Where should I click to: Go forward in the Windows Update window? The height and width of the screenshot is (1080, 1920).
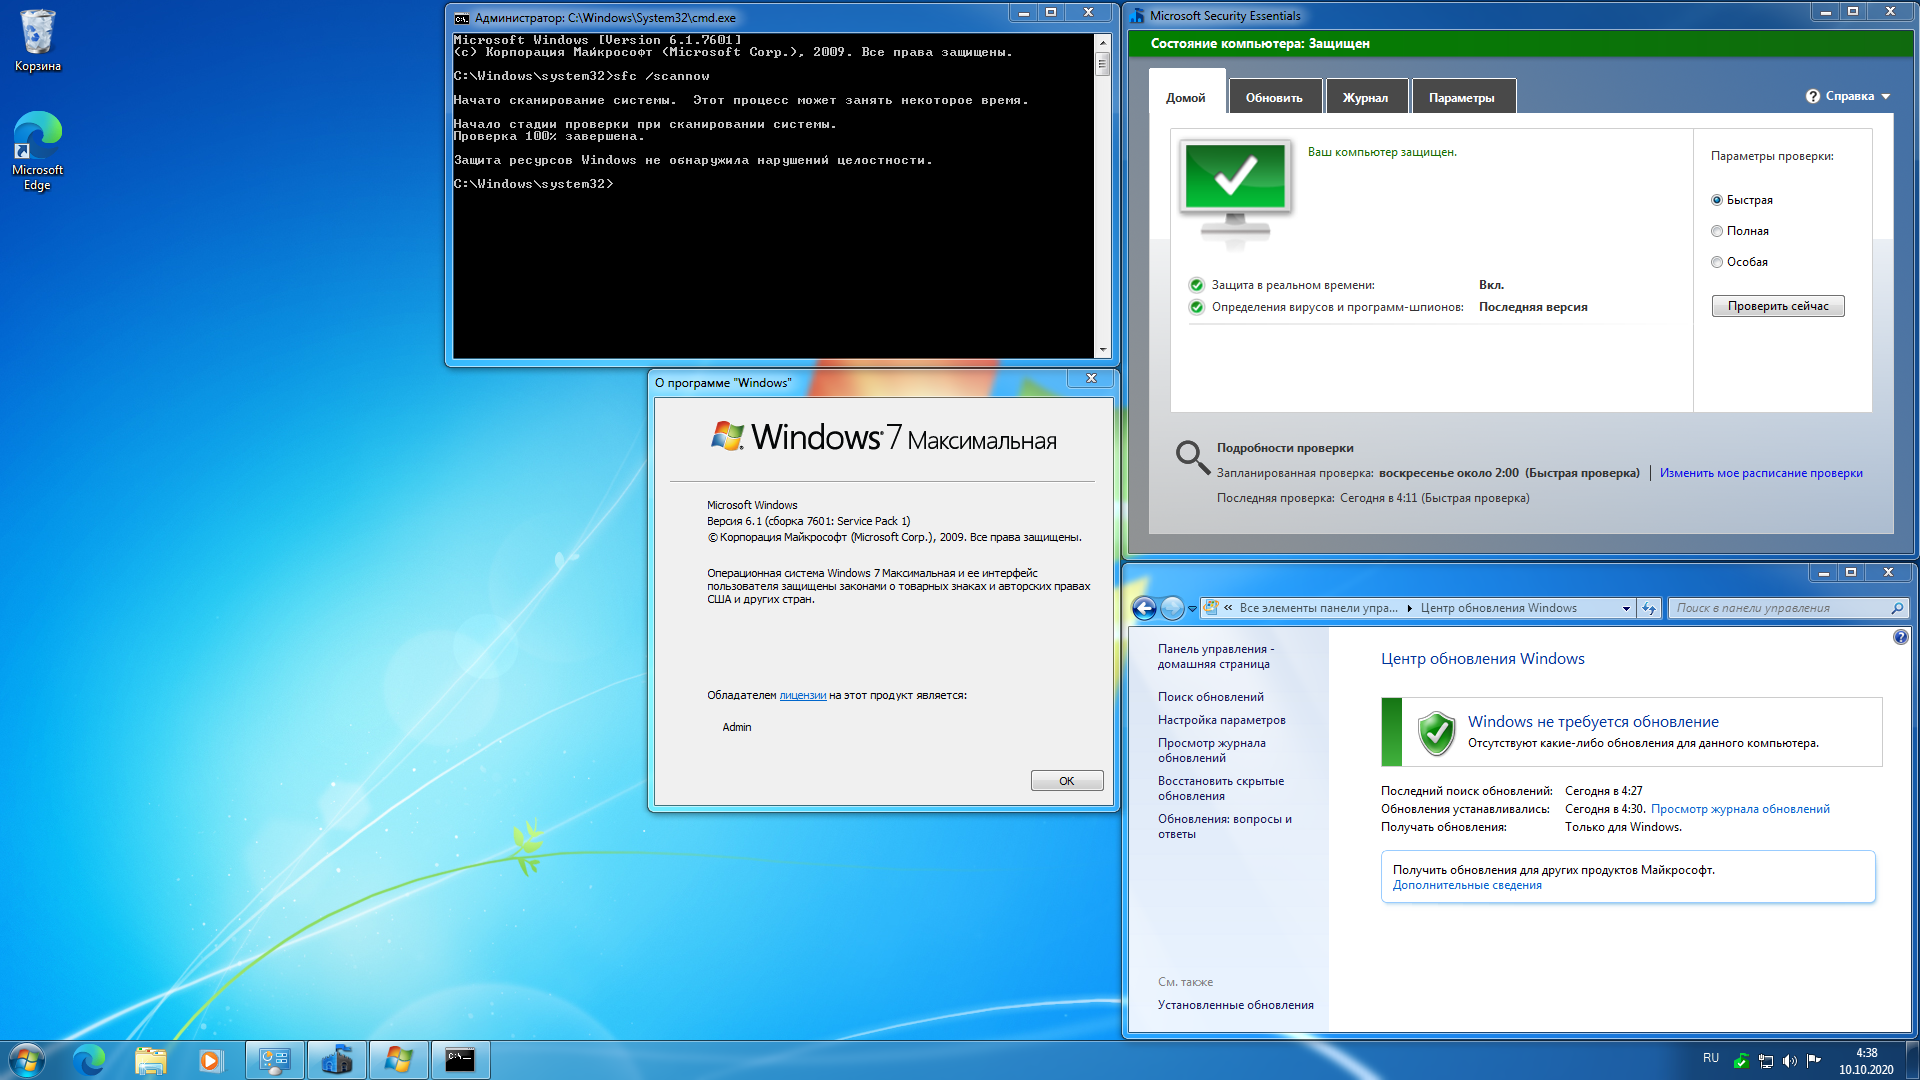tap(1172, 608)
